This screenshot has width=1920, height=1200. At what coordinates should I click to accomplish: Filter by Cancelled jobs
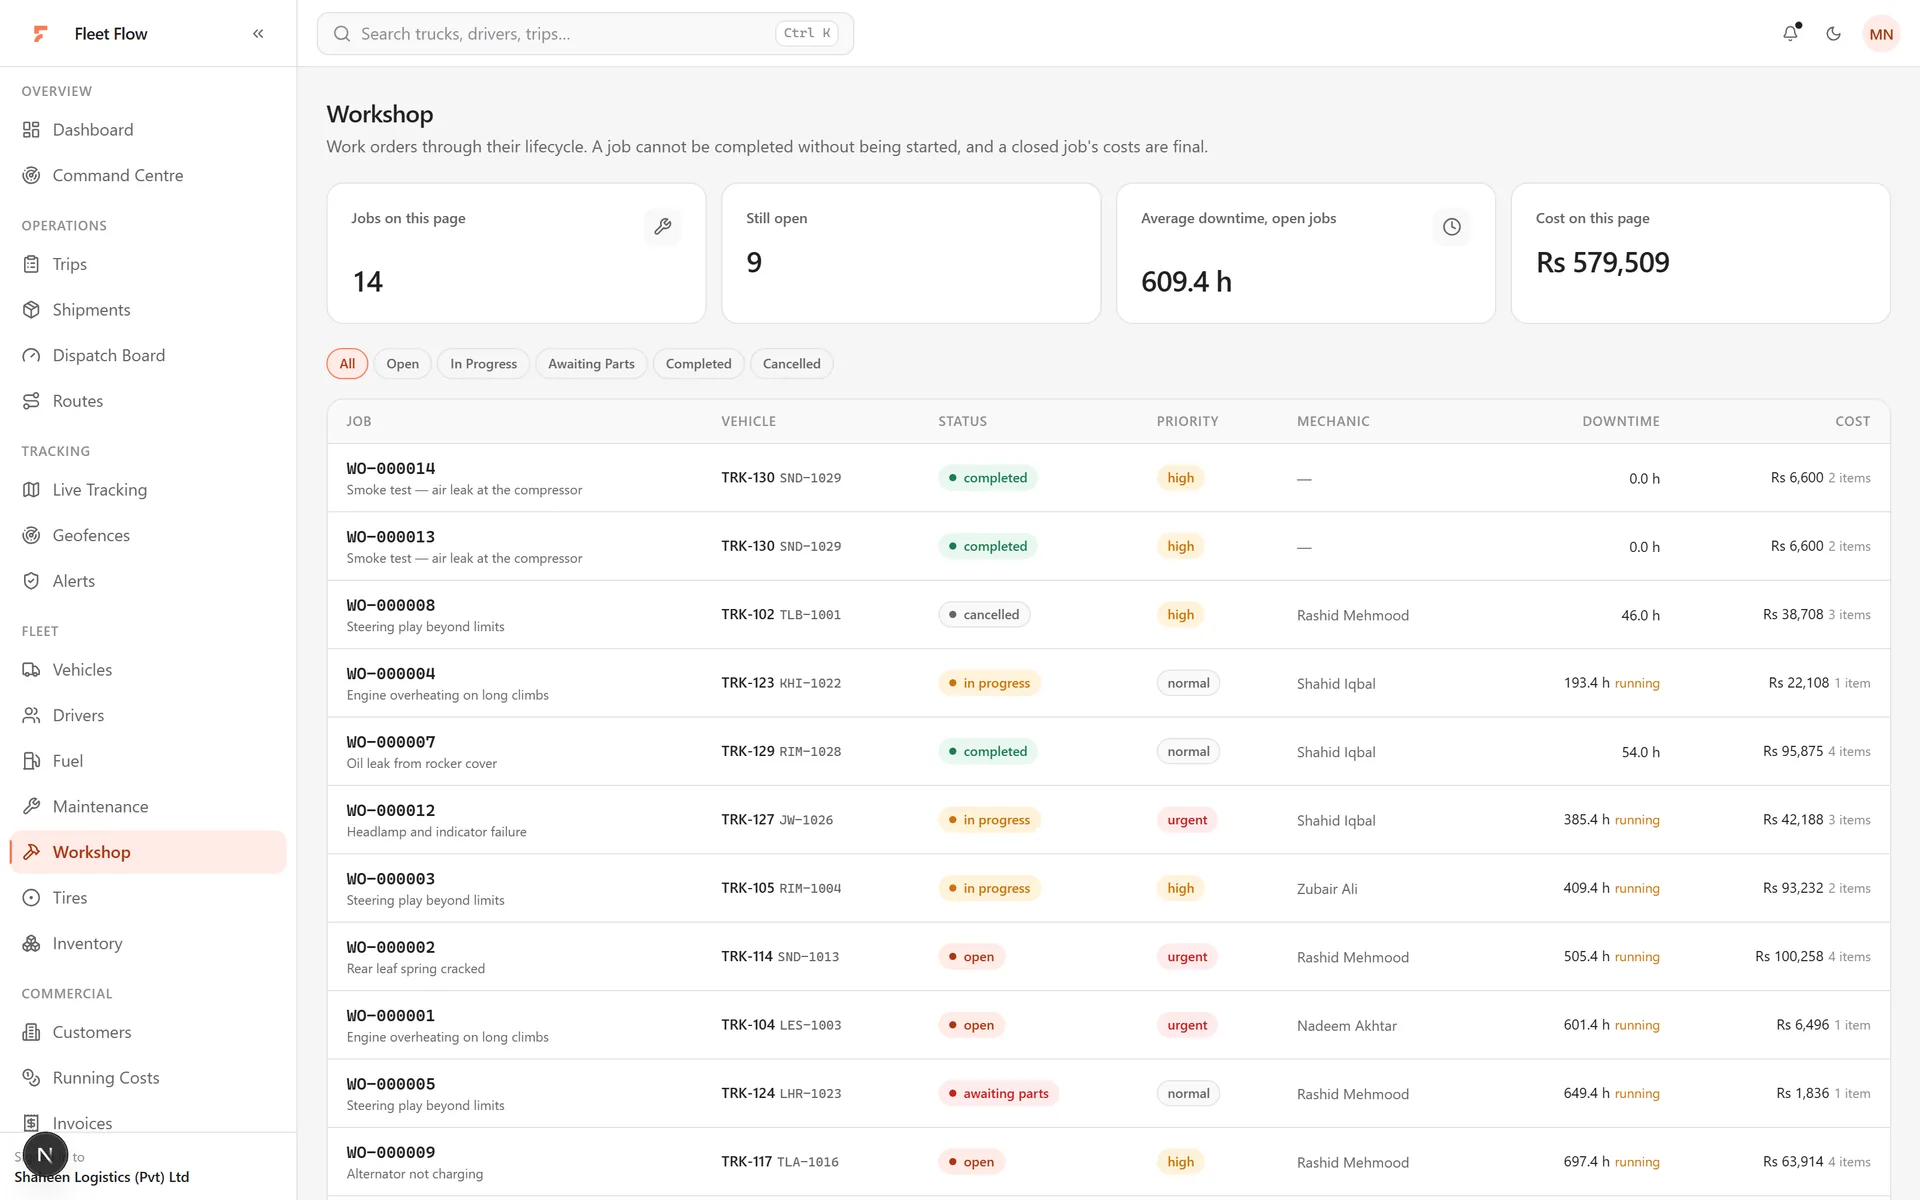[x=792, y=364]
